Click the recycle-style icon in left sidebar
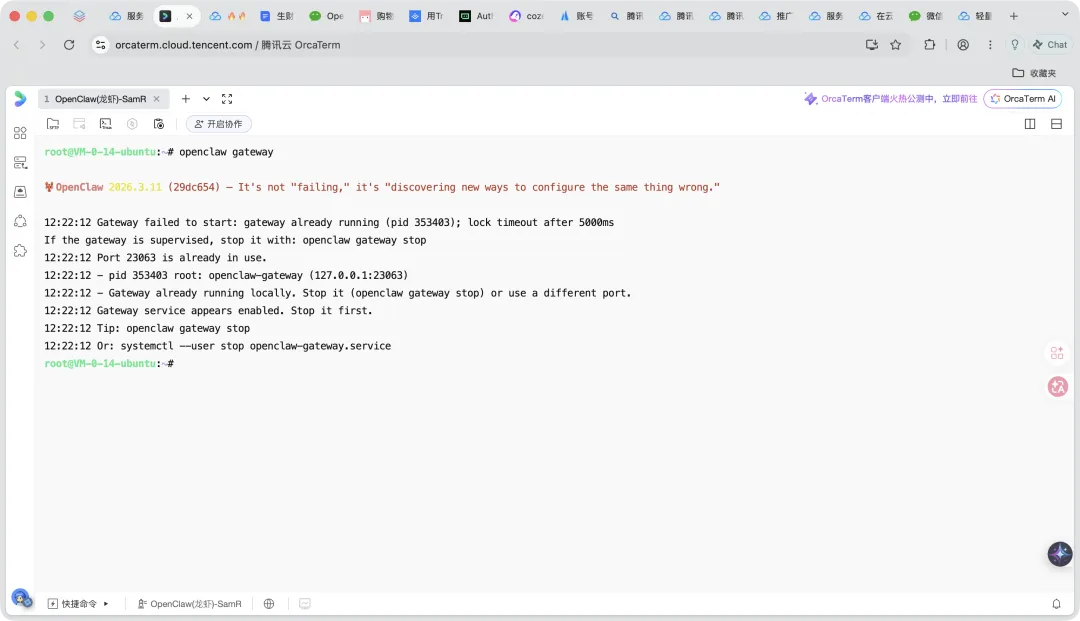Screen dimensions: 1080x621 [20, 221]
